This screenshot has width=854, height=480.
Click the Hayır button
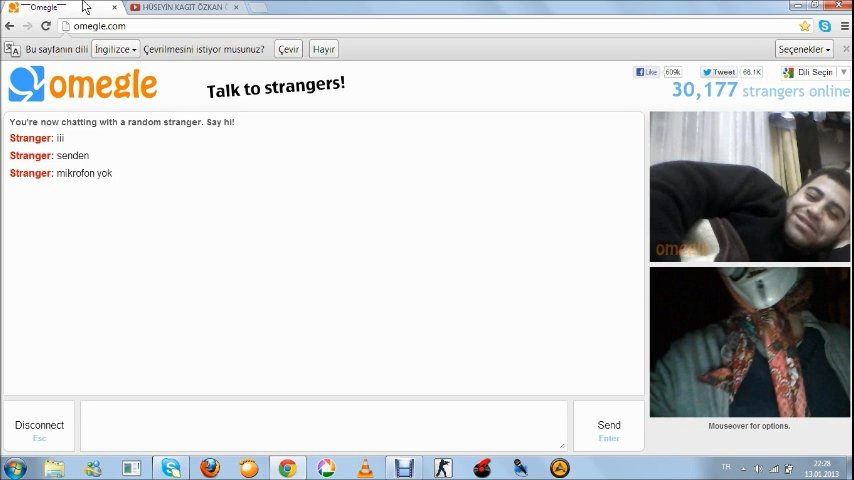pyautogui.click(x=324, y=49)
